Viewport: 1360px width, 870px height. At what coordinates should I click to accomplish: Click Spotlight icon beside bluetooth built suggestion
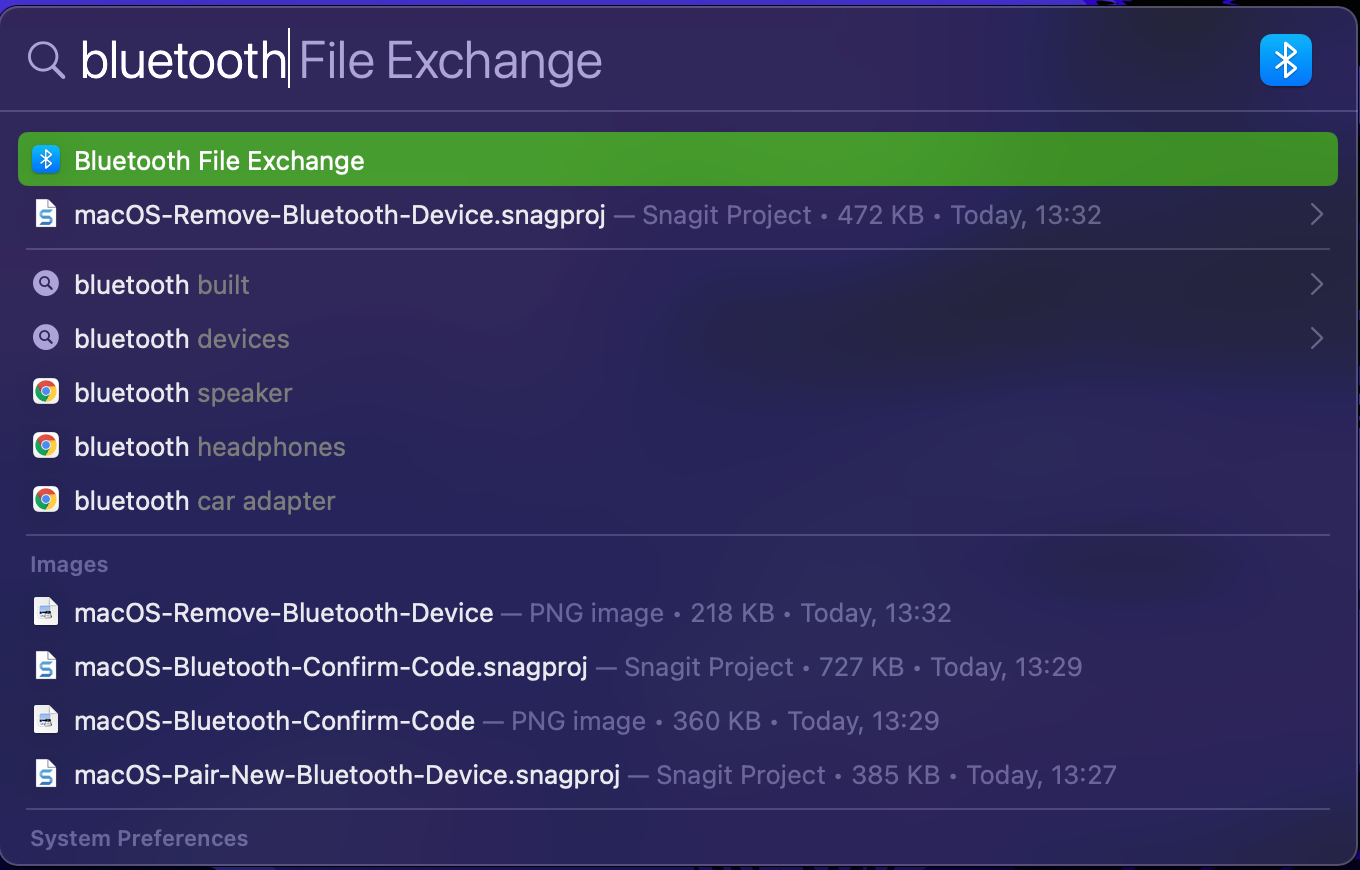(x=46, y=283)
